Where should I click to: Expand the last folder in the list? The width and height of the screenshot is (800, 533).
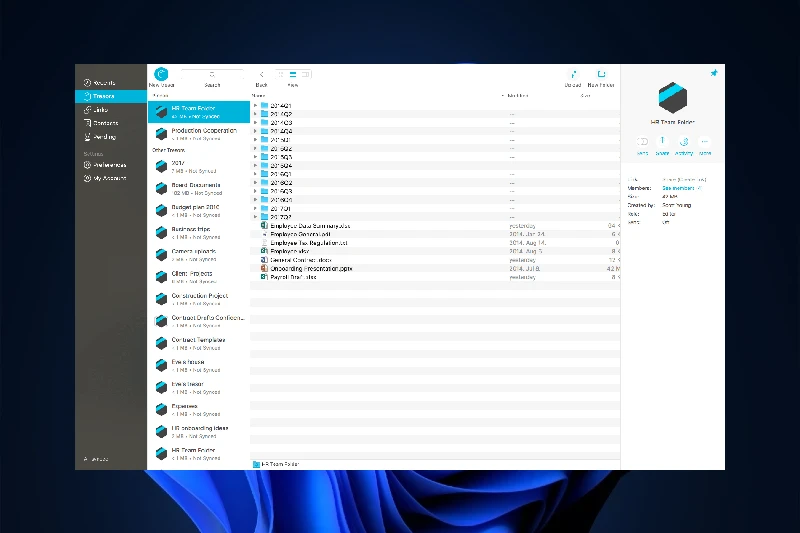point(255,217)
